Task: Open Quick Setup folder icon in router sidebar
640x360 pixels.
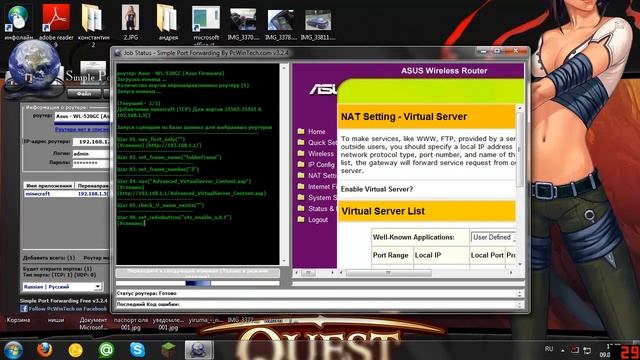Action: coord(301,142)
